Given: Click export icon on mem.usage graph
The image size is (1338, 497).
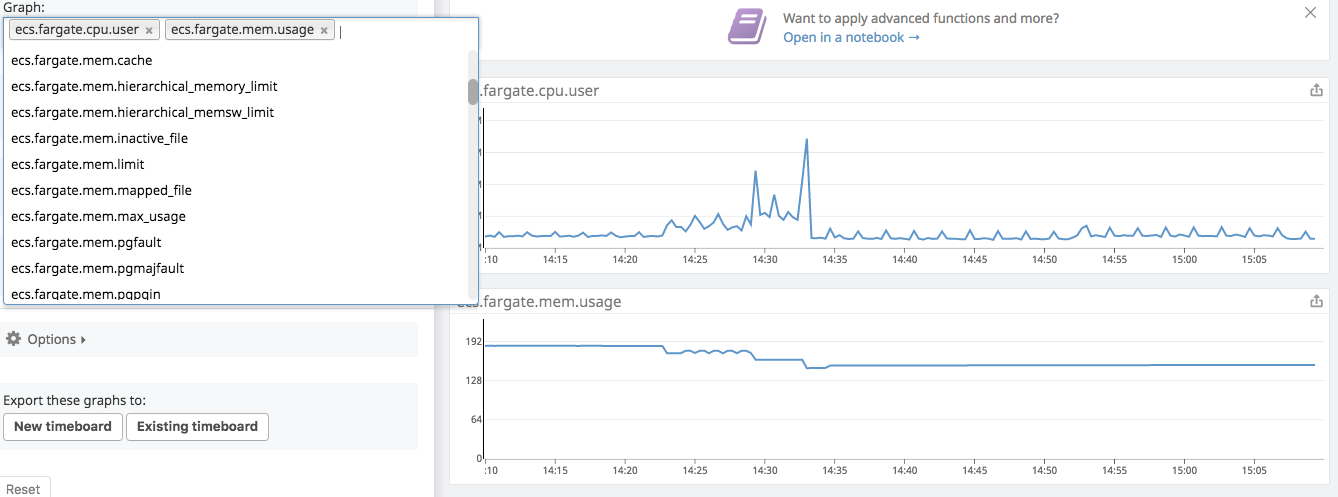Looking at the screenshot, I should tap(1316, 300).
